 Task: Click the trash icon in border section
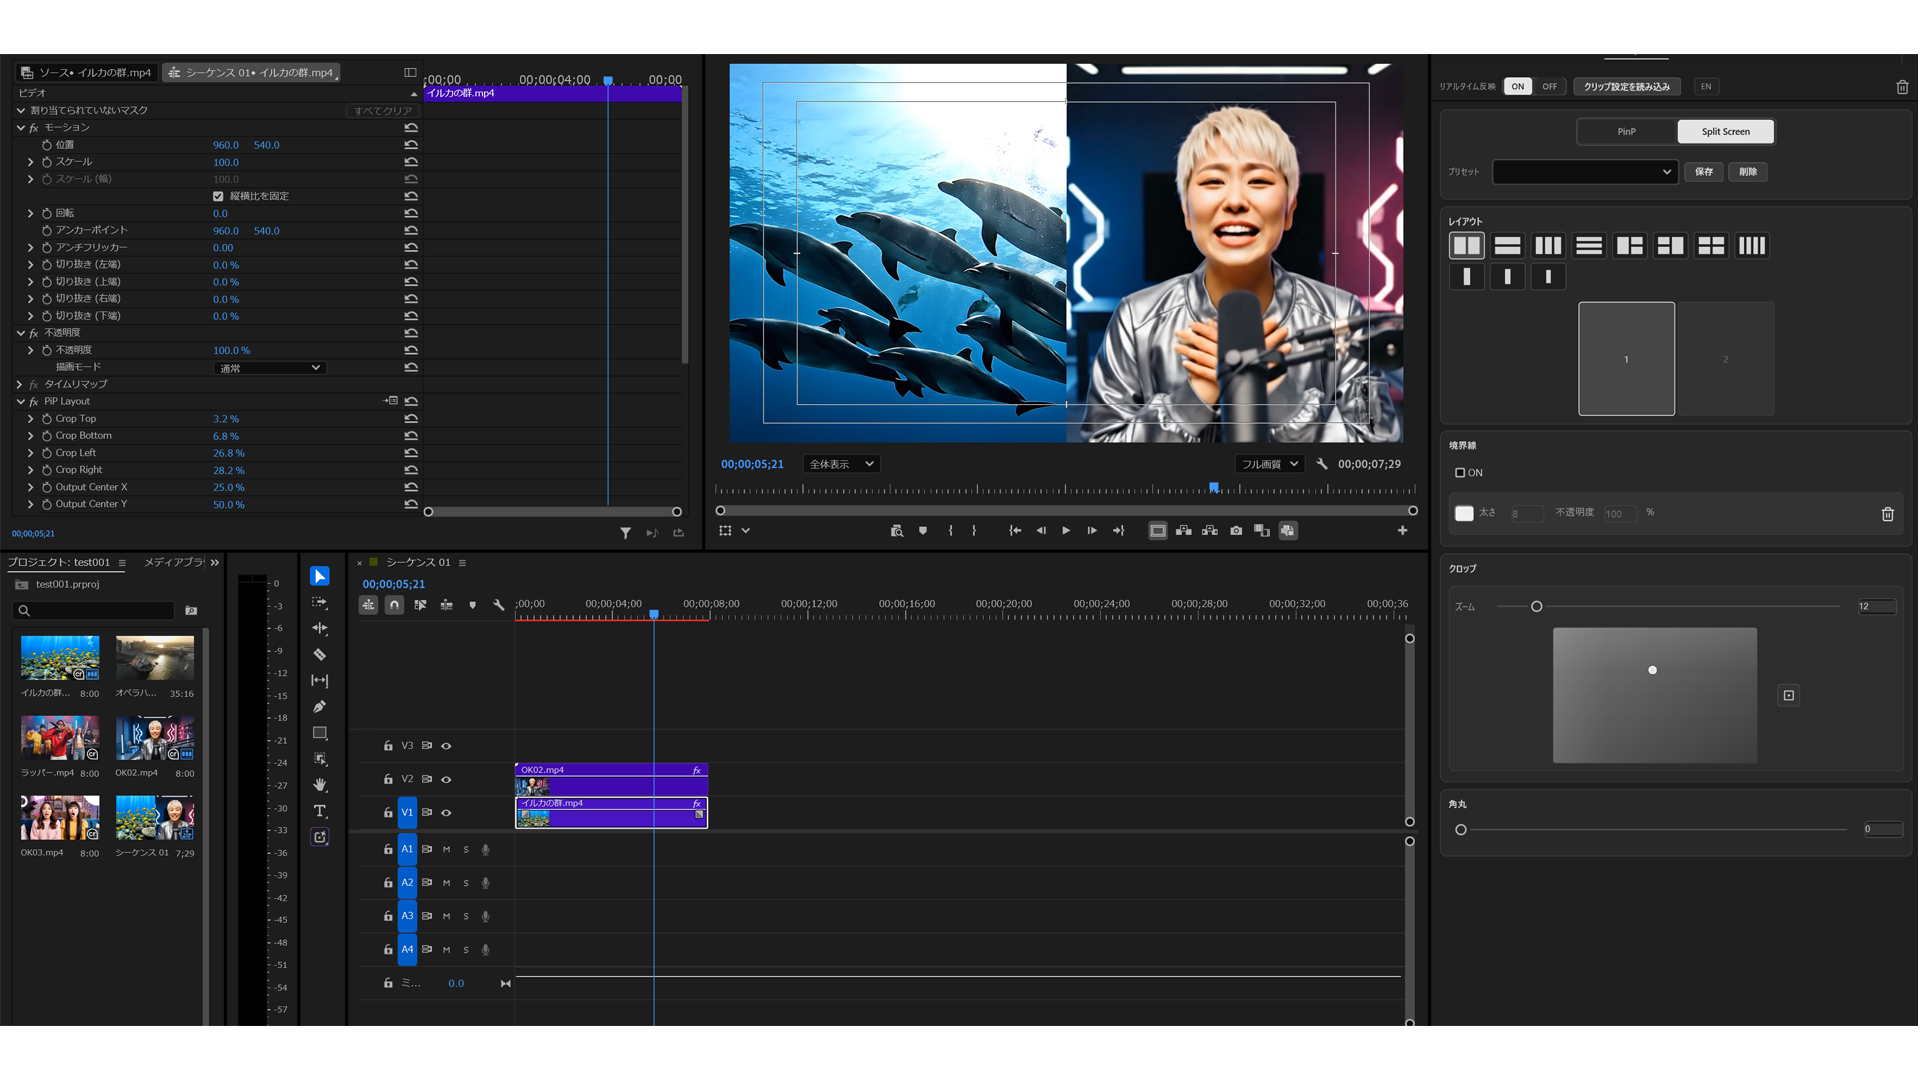(1887, 514)
